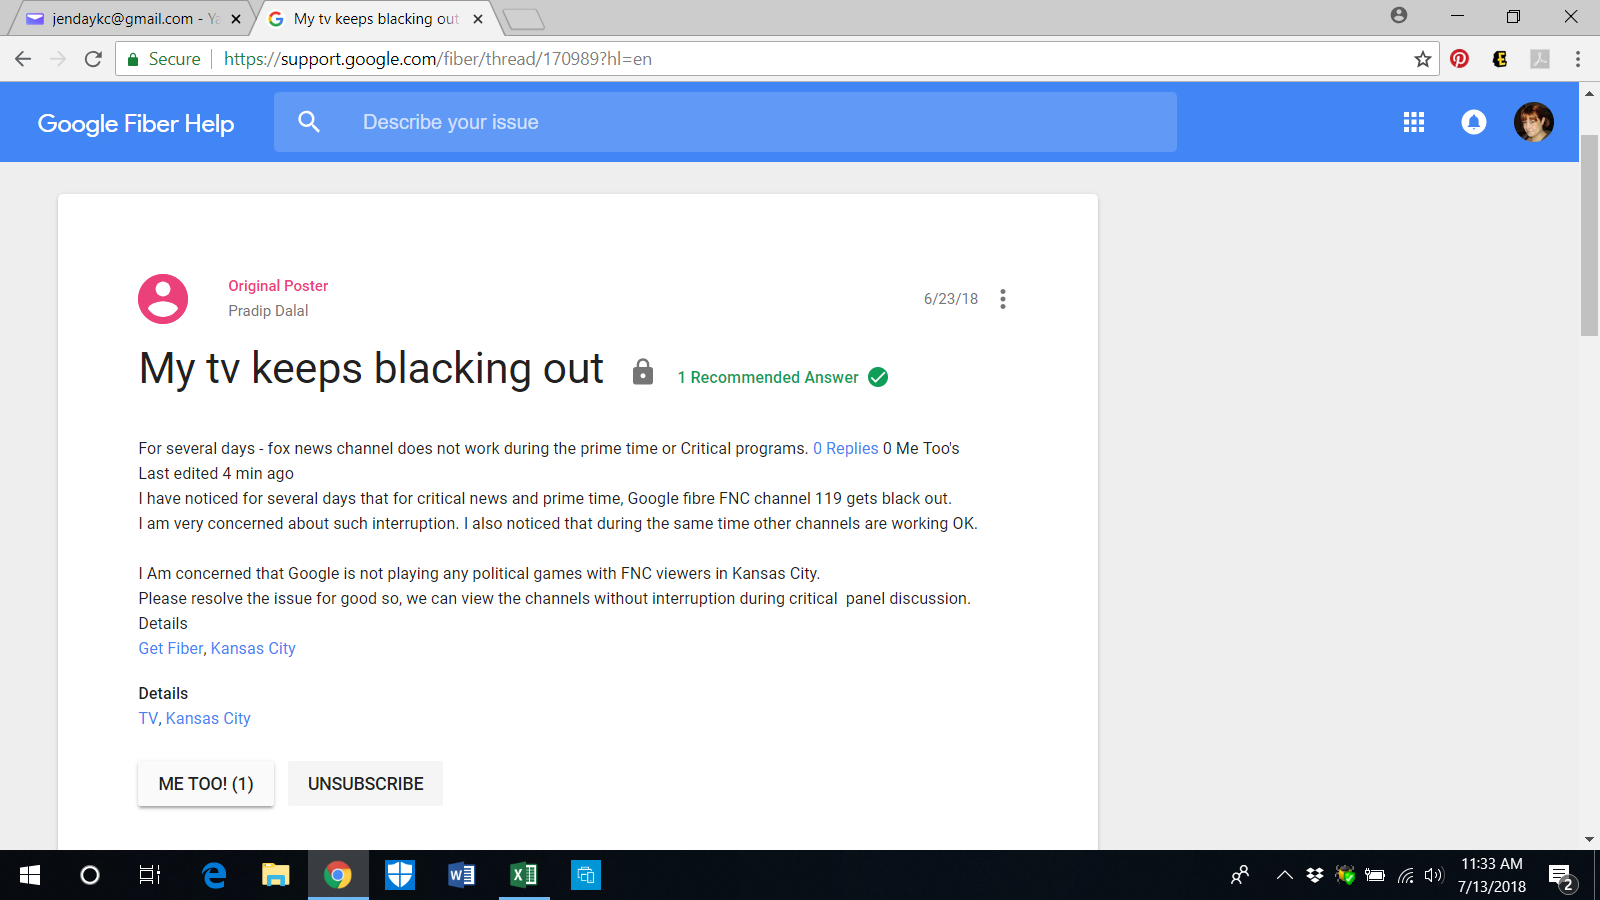Click the Kansas City link beside TV
Viewport: 1600px width, 900px height.
[208, 718]
